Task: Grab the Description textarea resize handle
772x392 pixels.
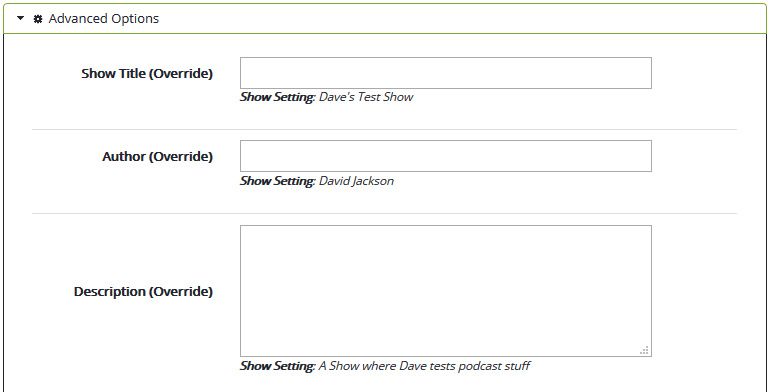Action: (x=644, y=350)
